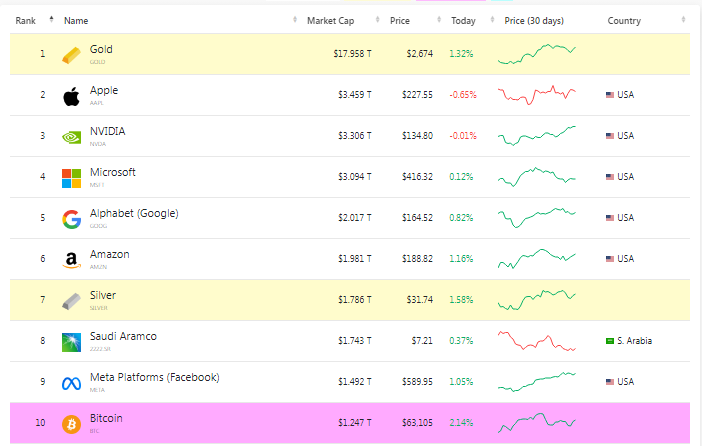This screenshot has width=702, height=446.
Task: Sort table using Name column arrows
Action: click(x=295, y=19)
